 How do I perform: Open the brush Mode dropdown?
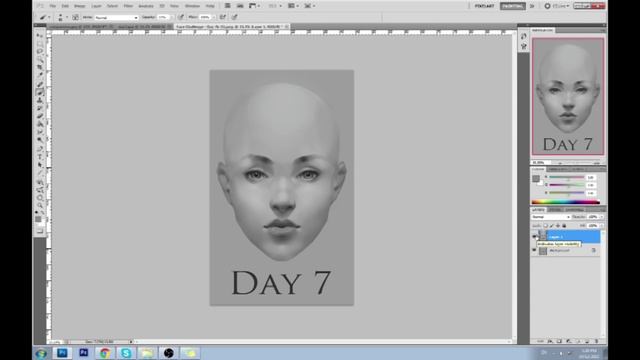pyautogui.click(x=116, y=18)
